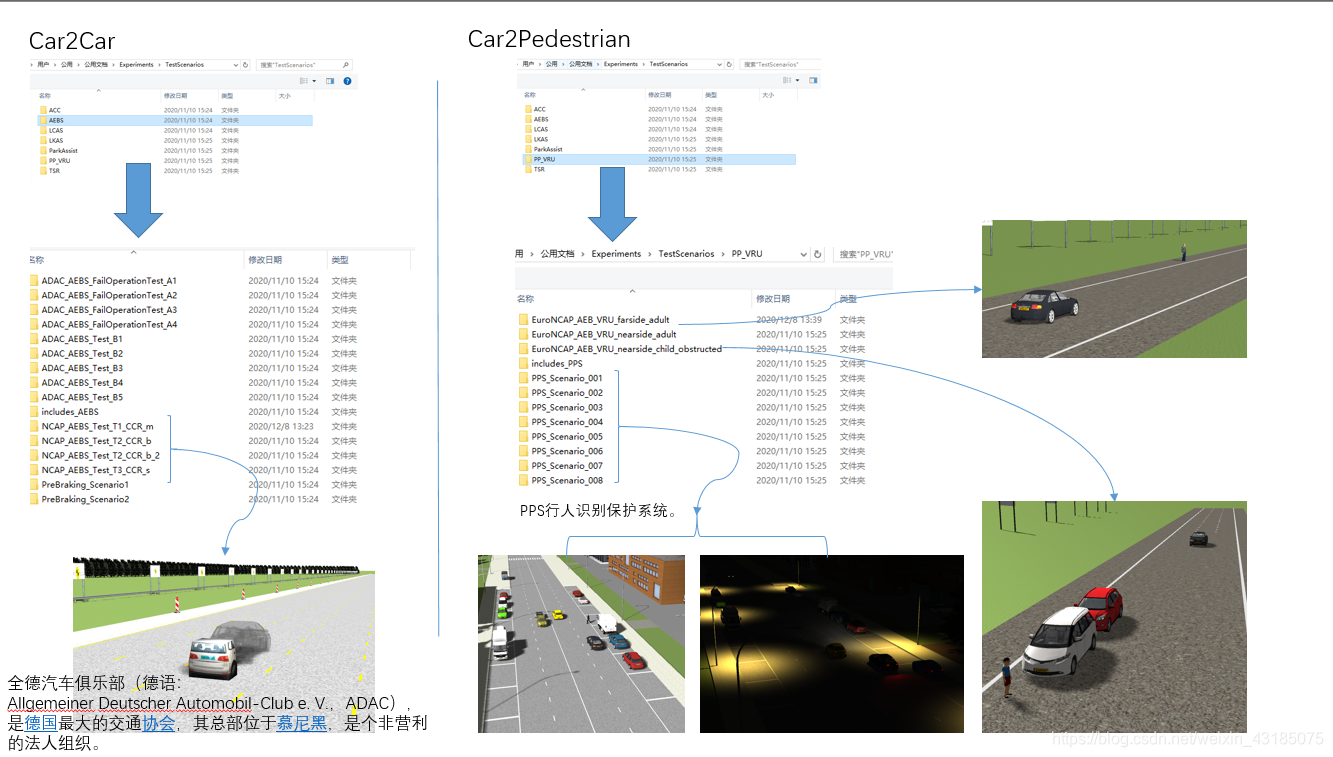Image resolution: width=1333 pixels, height=757 pixels.
Task: Expand chevron after Experiments in Car2Car address bar
Action: pos(160,65)
